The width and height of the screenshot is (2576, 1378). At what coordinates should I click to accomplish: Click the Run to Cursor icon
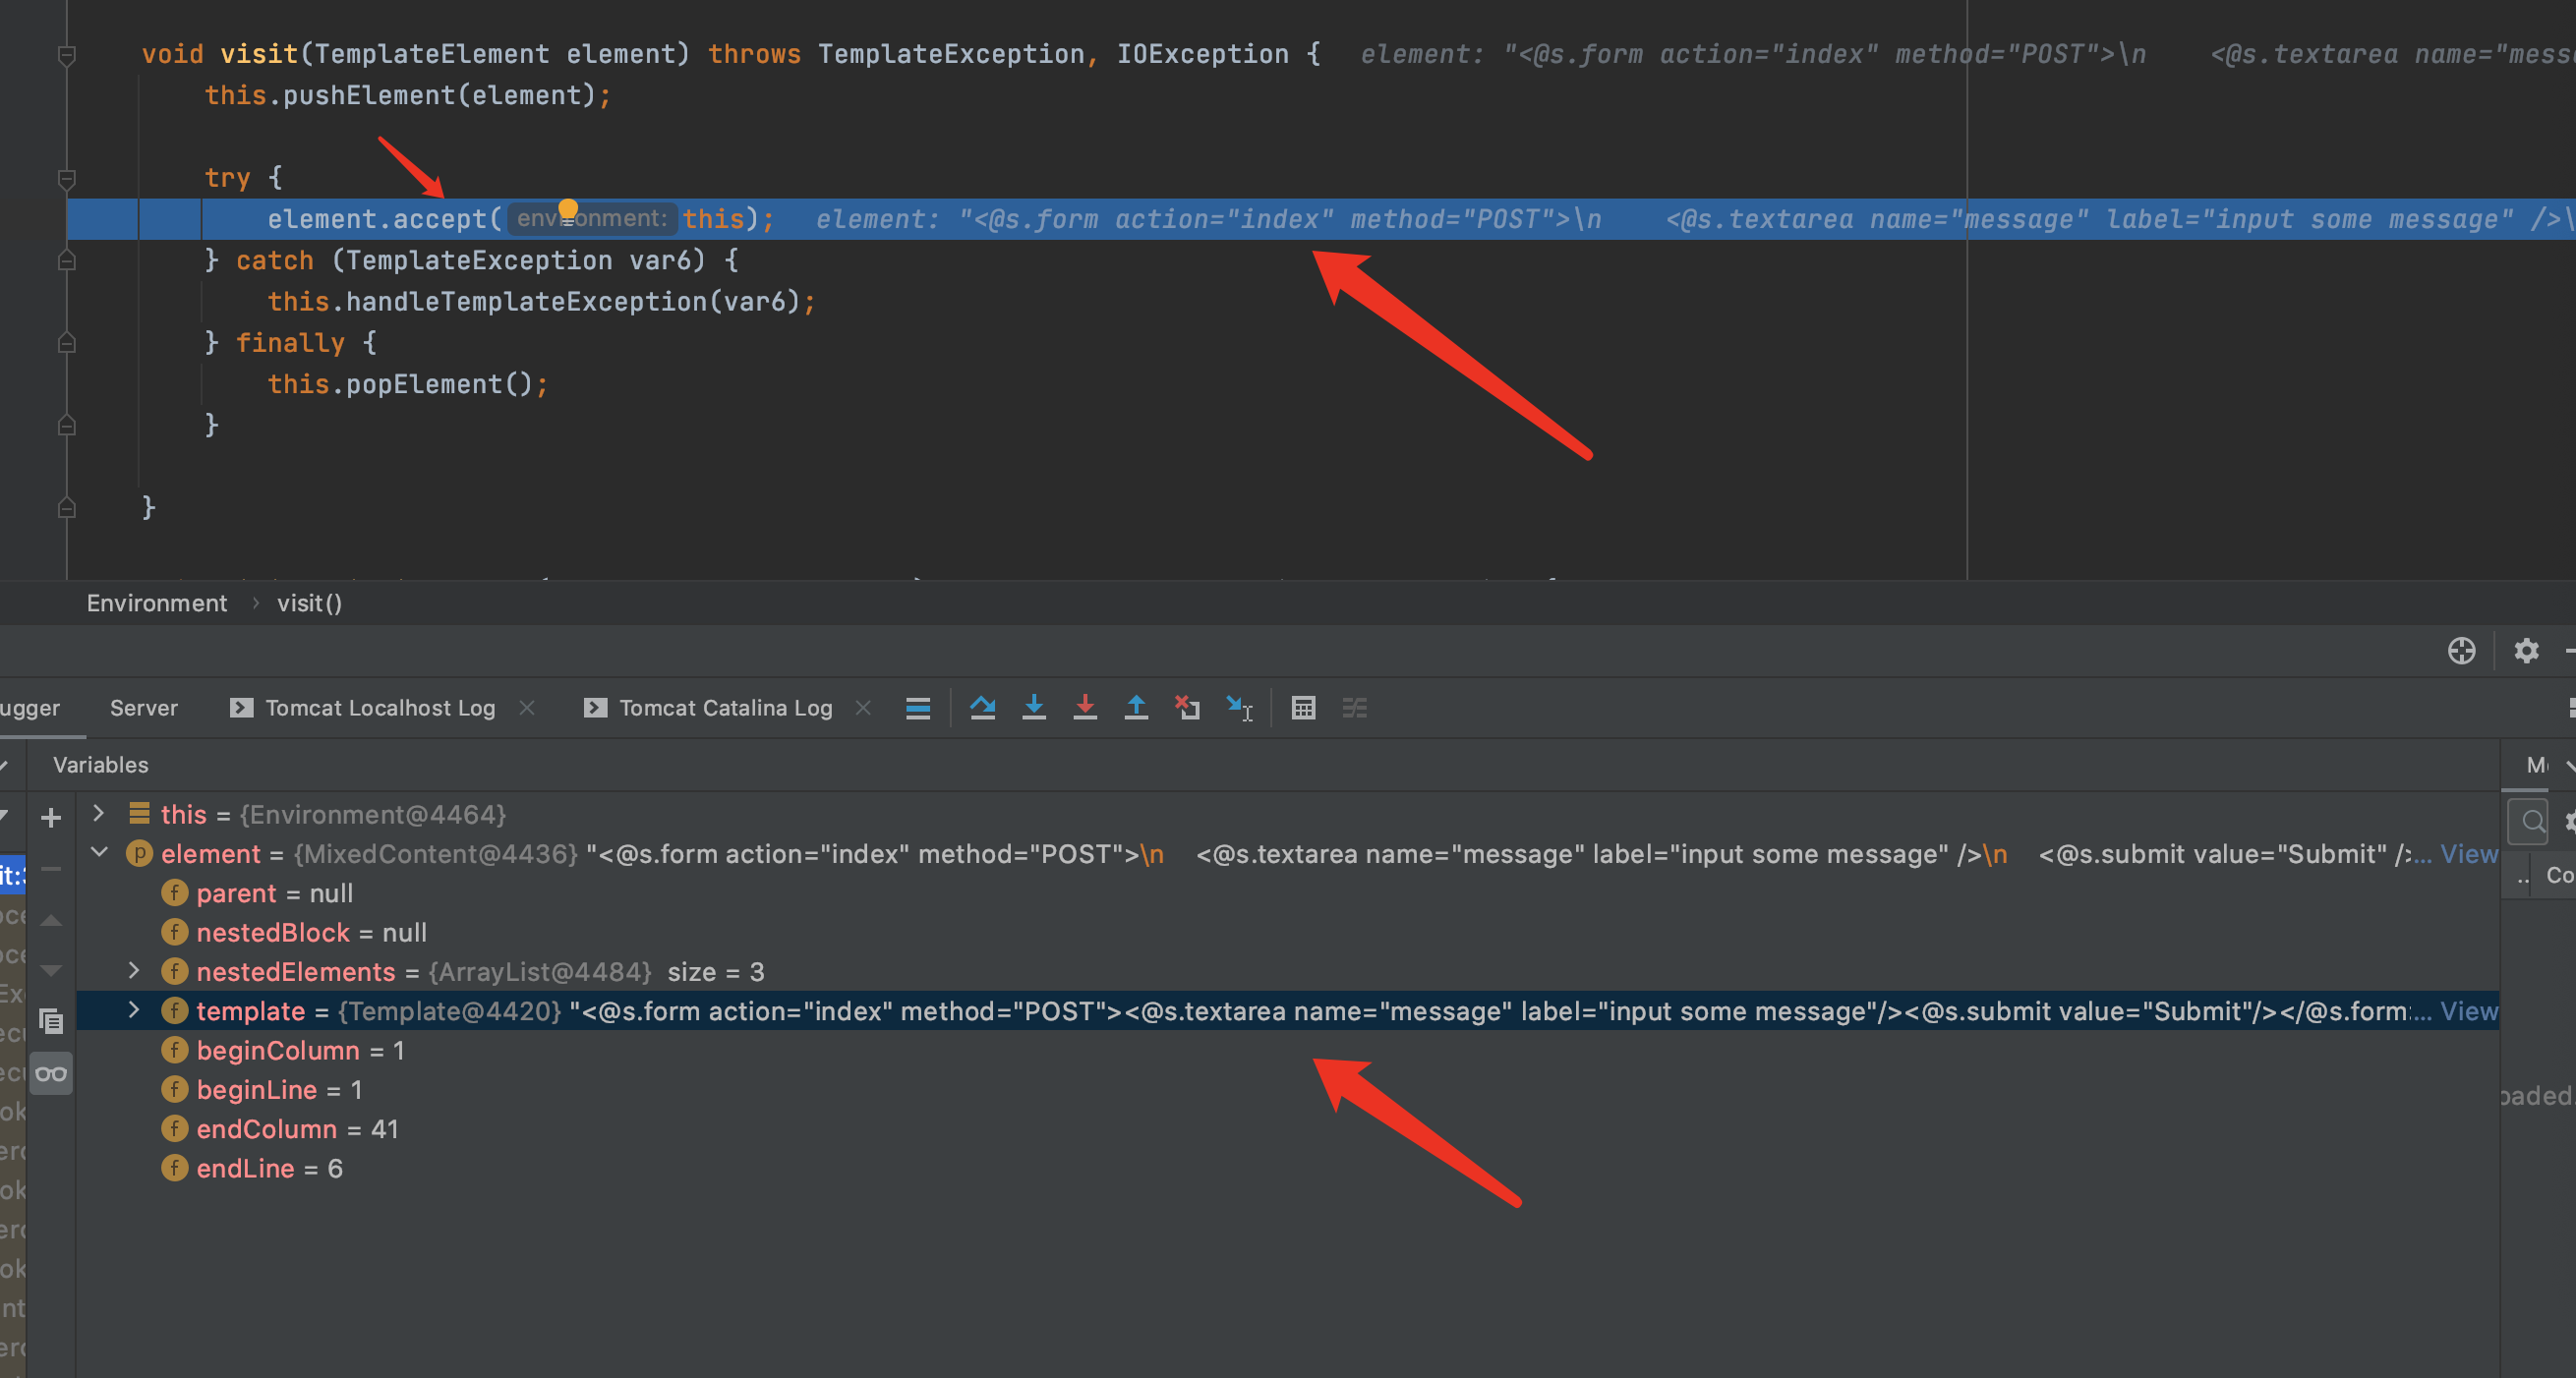tap(1239, 708)
